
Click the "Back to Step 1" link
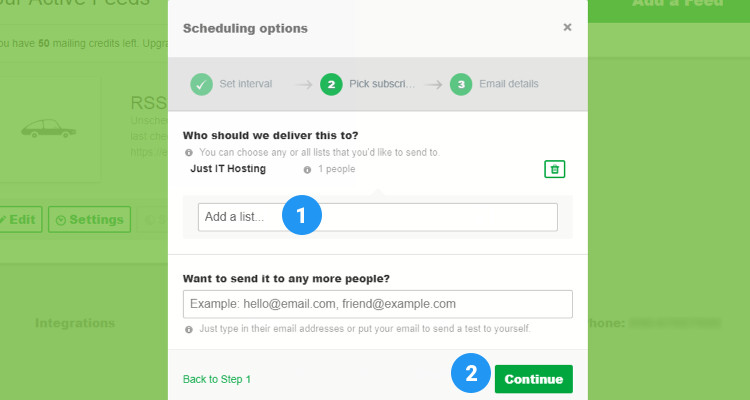tap(217, 380)
